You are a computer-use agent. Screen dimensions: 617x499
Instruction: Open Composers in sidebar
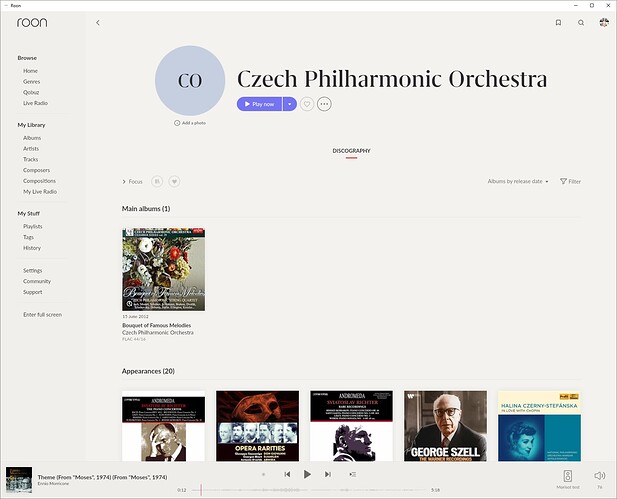click(x=37, y=170)
